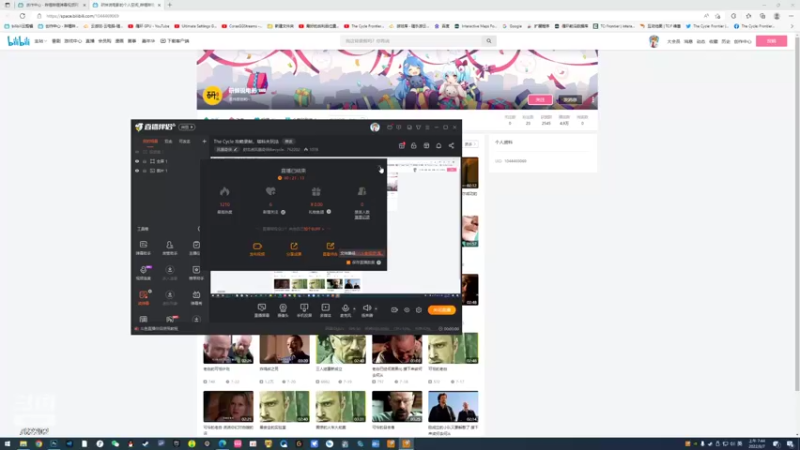Screen dimensions: 800x450
Task: Click the category tag with pencil under stream title
Action: click(x=227, y=149)
